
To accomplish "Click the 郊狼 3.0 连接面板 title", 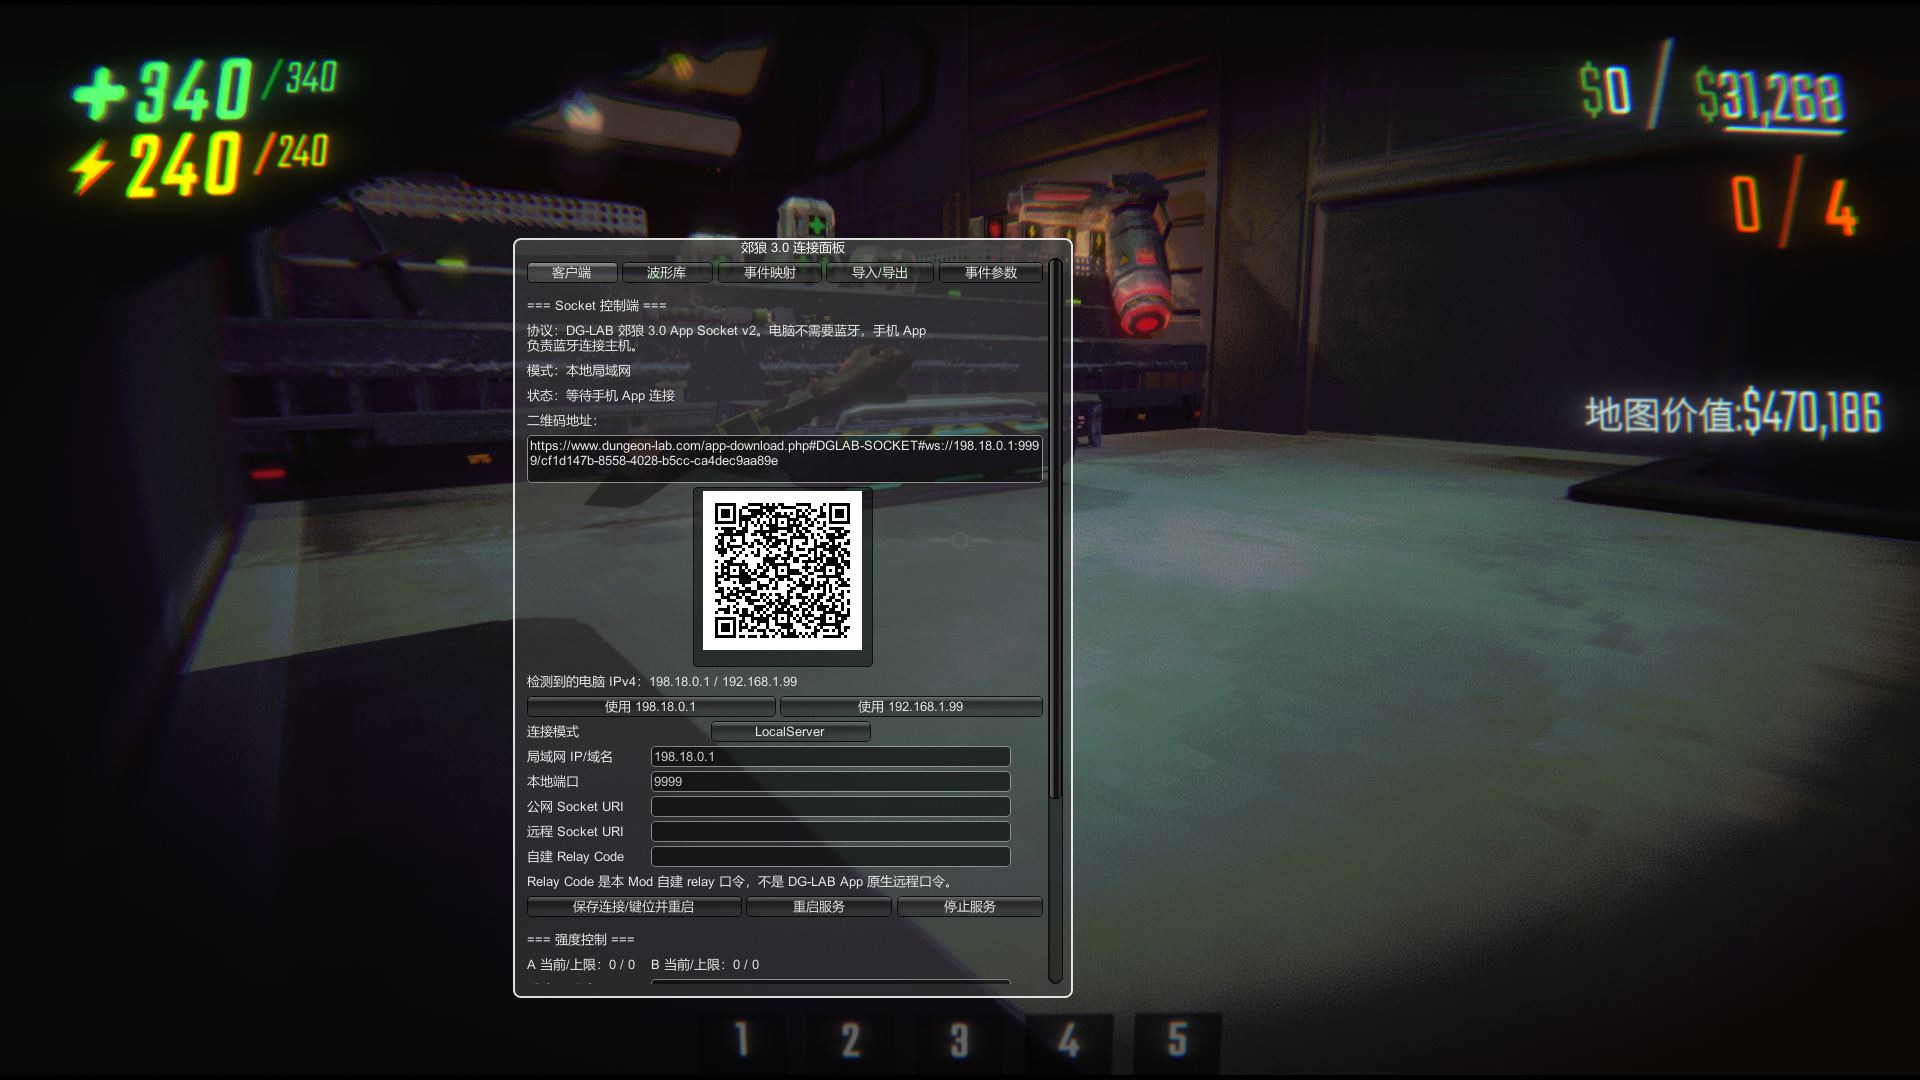I will point(793,248).
